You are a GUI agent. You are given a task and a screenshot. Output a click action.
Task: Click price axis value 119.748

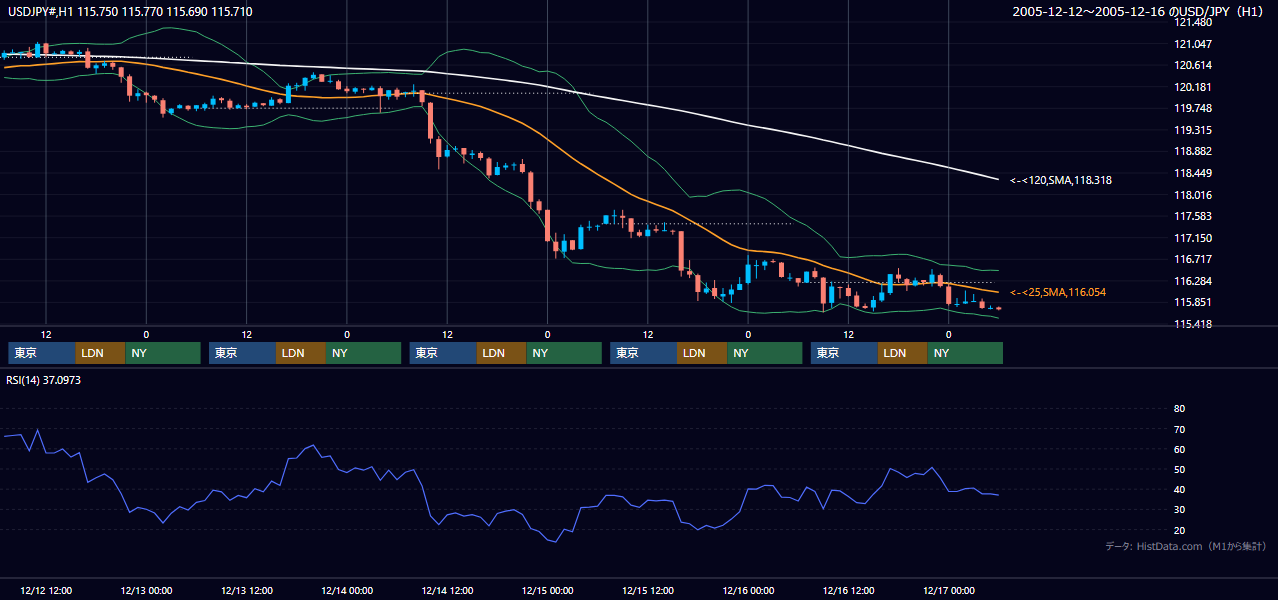[x=1192, y=109]
